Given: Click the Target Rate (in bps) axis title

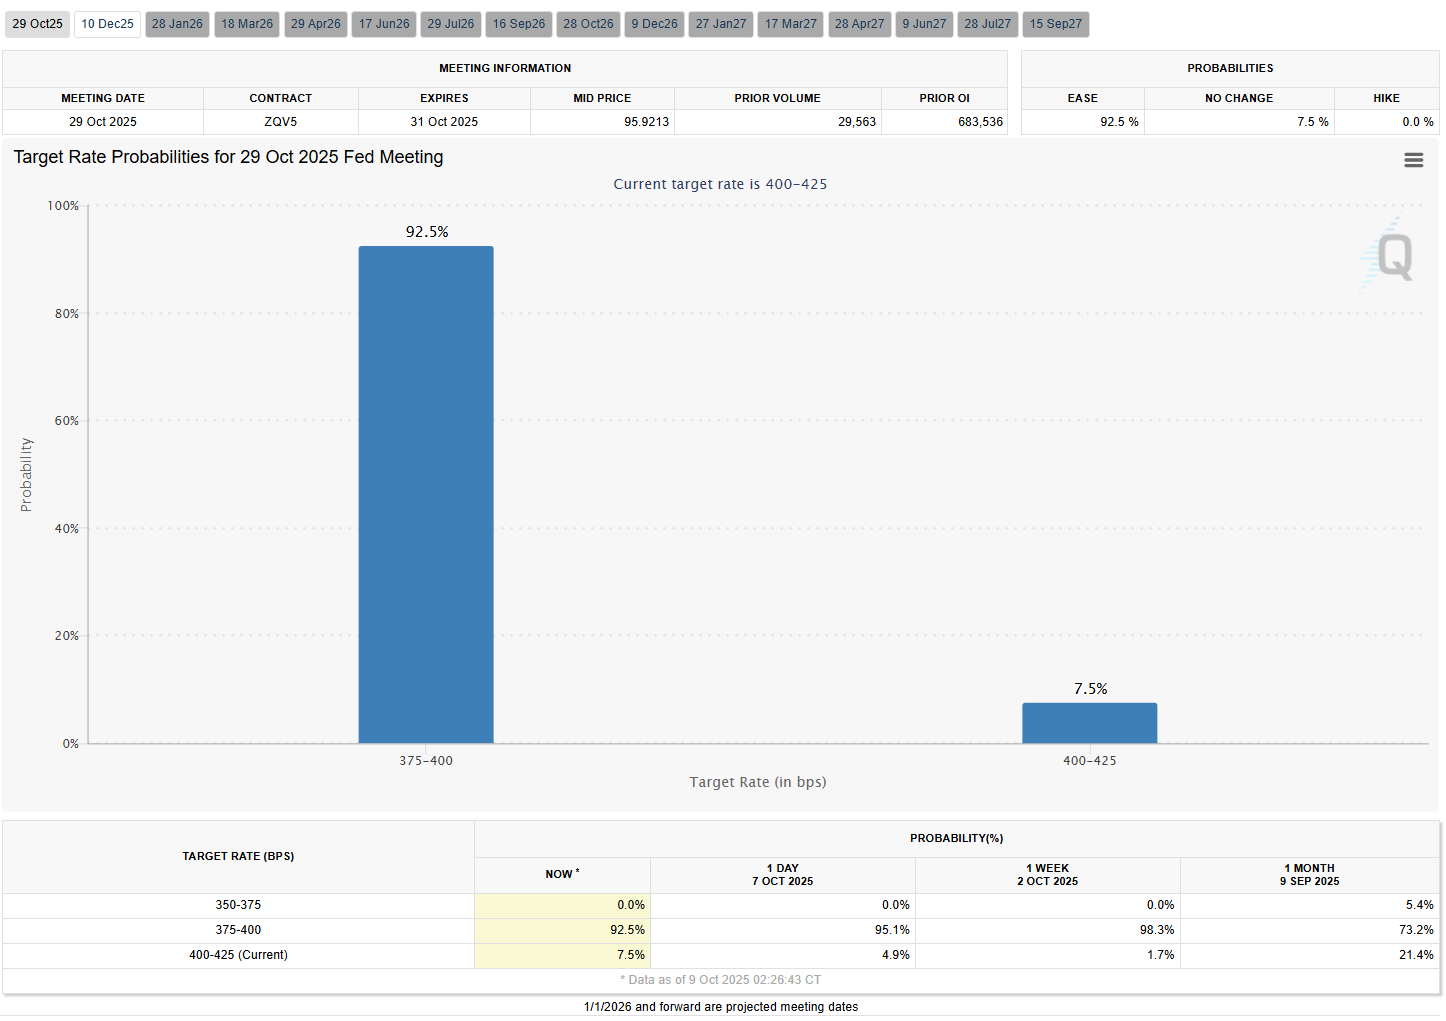Looking at the screenshot, I should pos(758,782).
